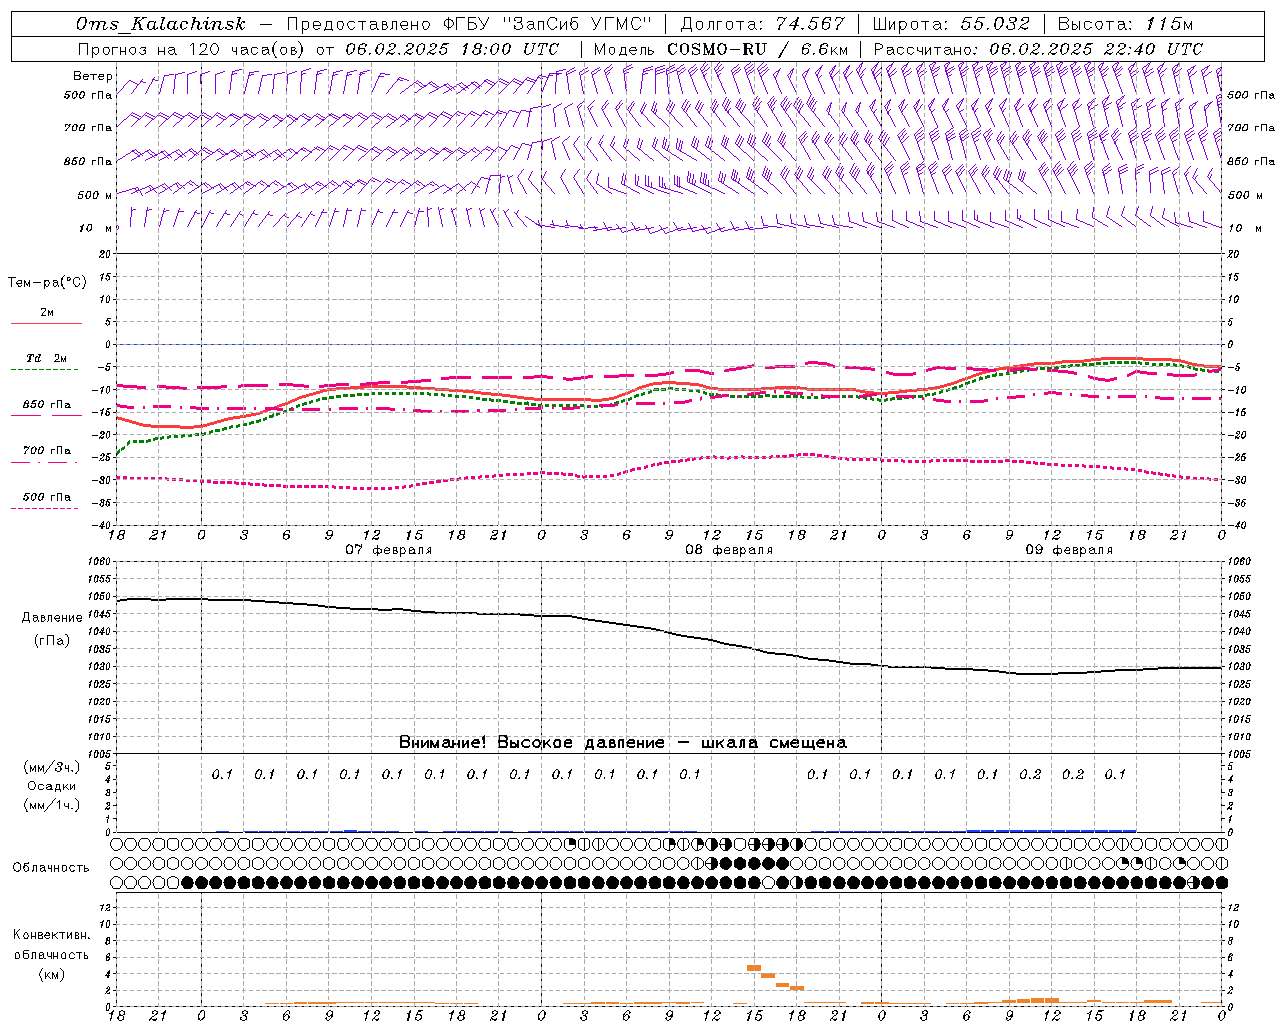1280x1024 pixels.
Task: Click the 09 февраля date label
Action: tap(1069, 550)
